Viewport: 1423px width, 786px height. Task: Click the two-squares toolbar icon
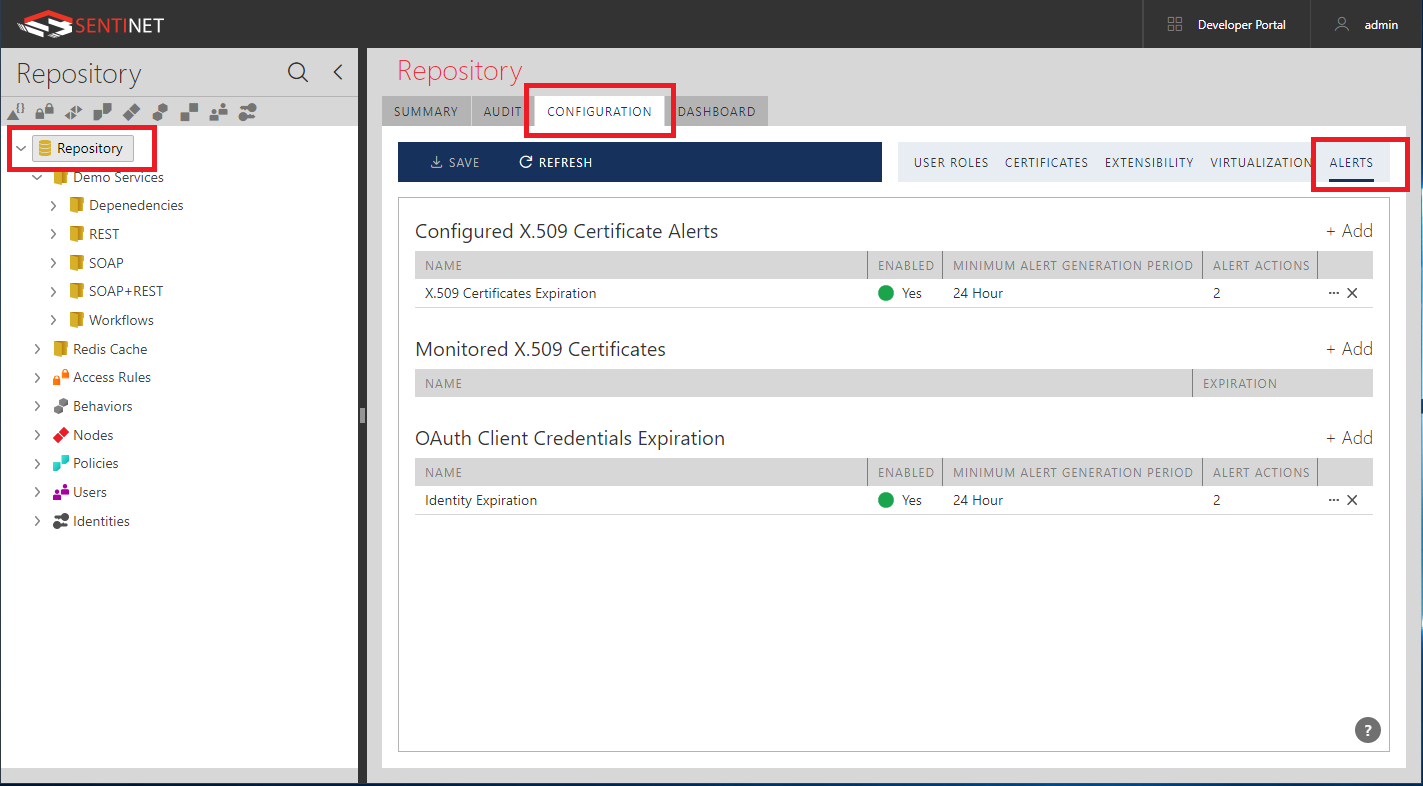[189, 111]
